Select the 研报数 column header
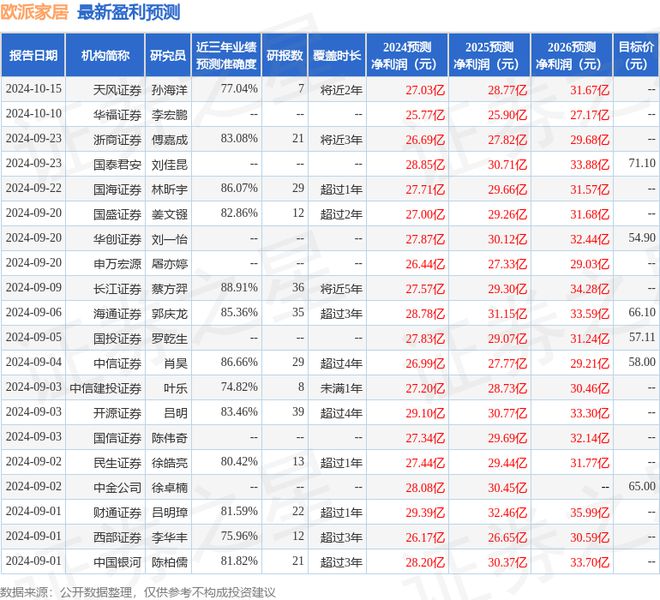The width and height of the screenshot is (660, 600). coord(285,55)
